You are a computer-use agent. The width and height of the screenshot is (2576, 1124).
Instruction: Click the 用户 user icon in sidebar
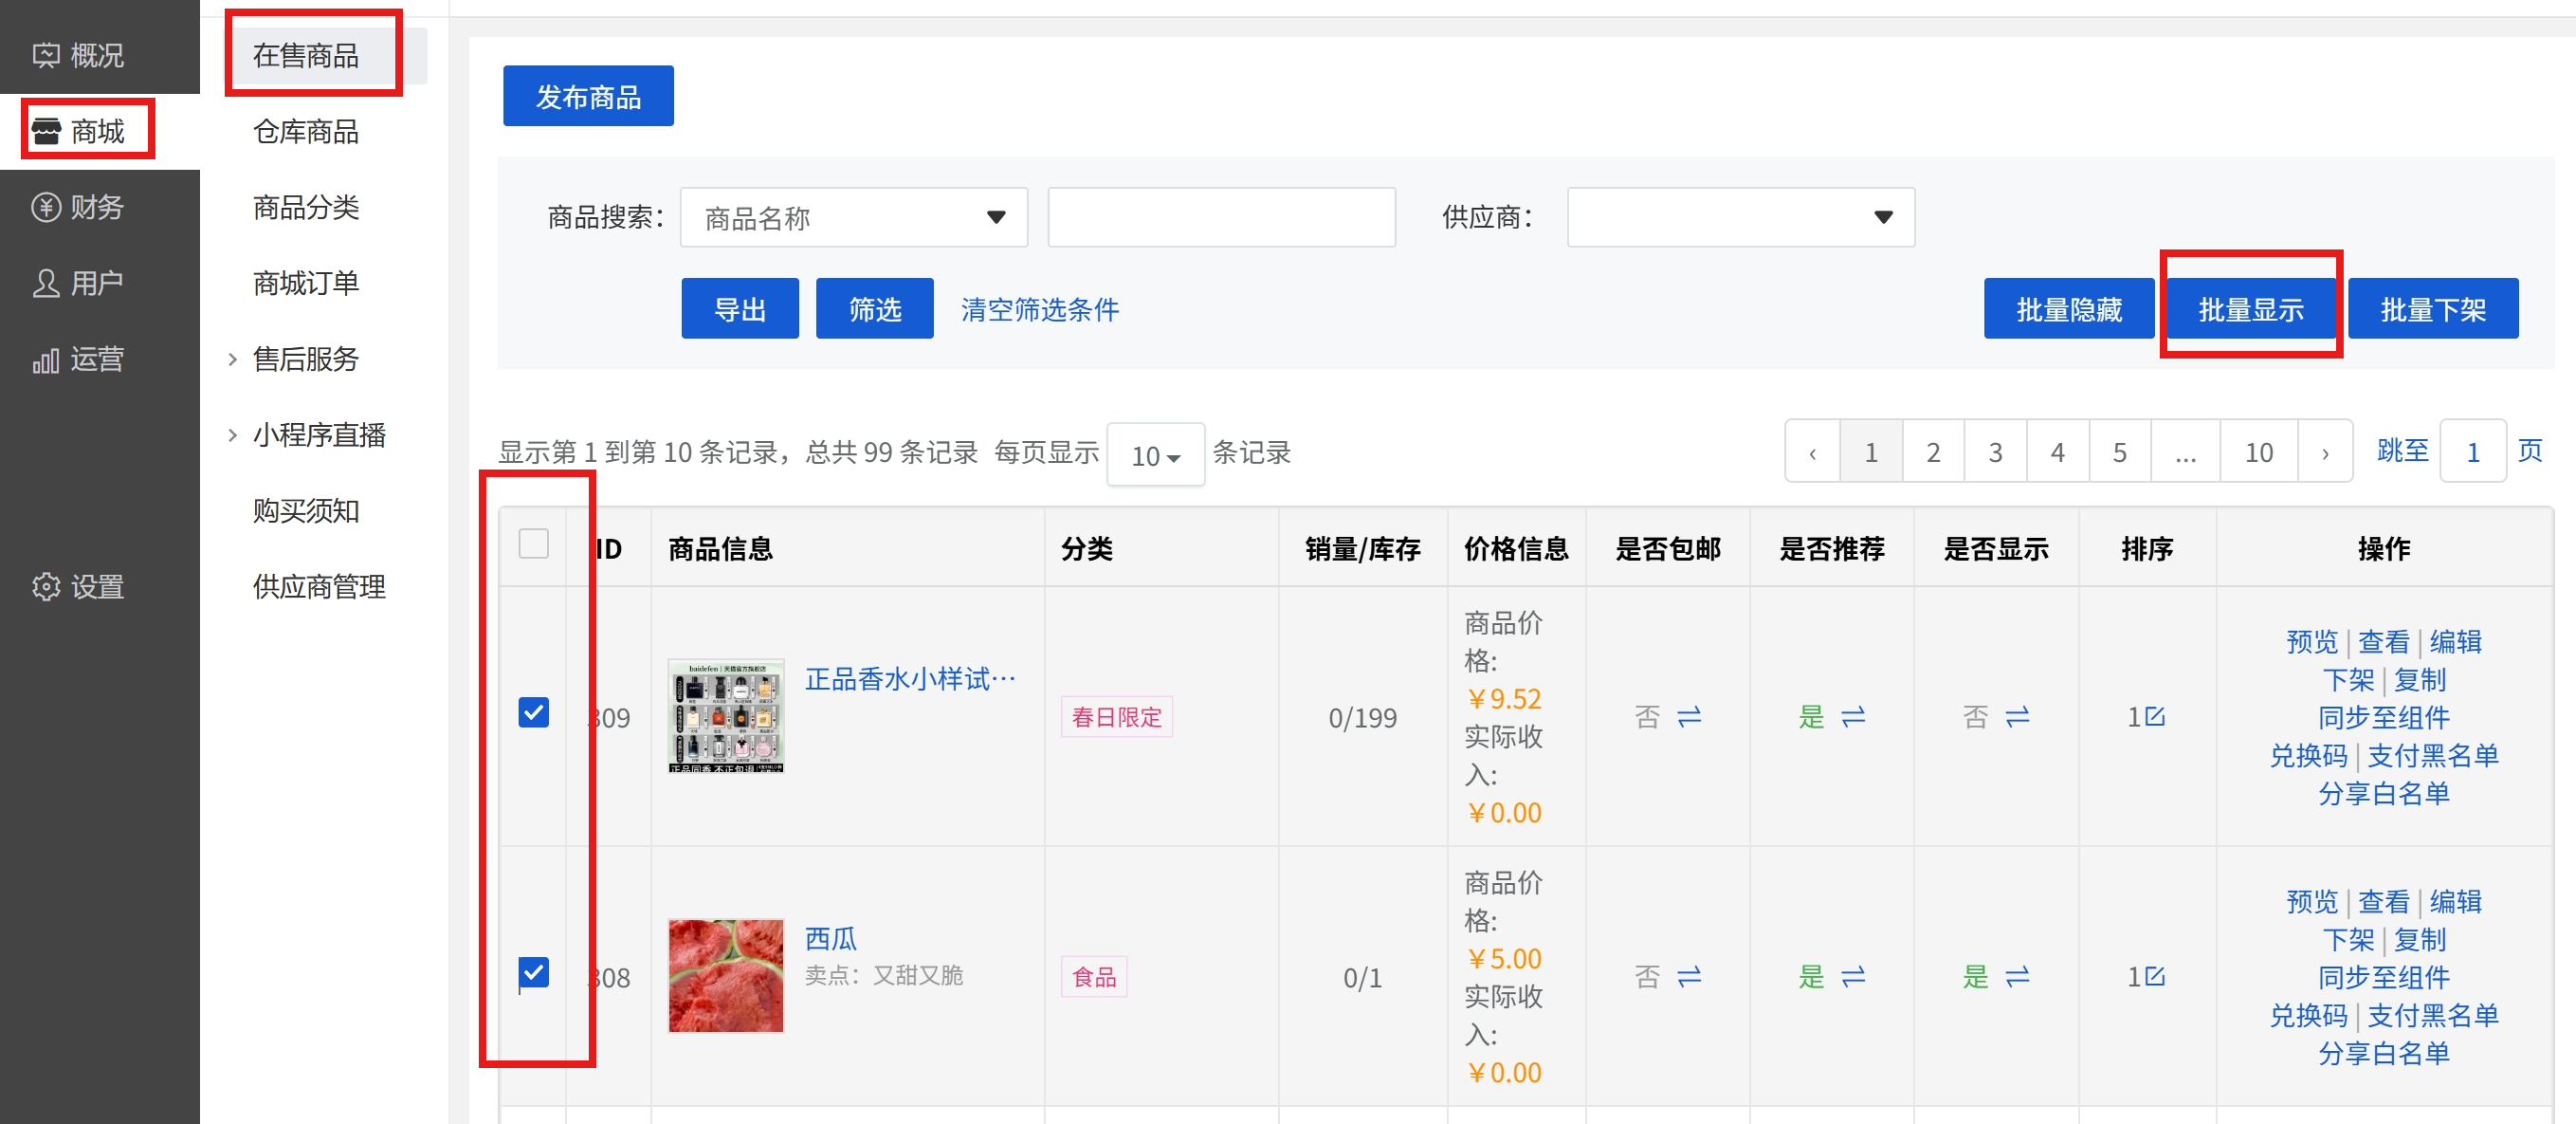click(x=45, y=283)
